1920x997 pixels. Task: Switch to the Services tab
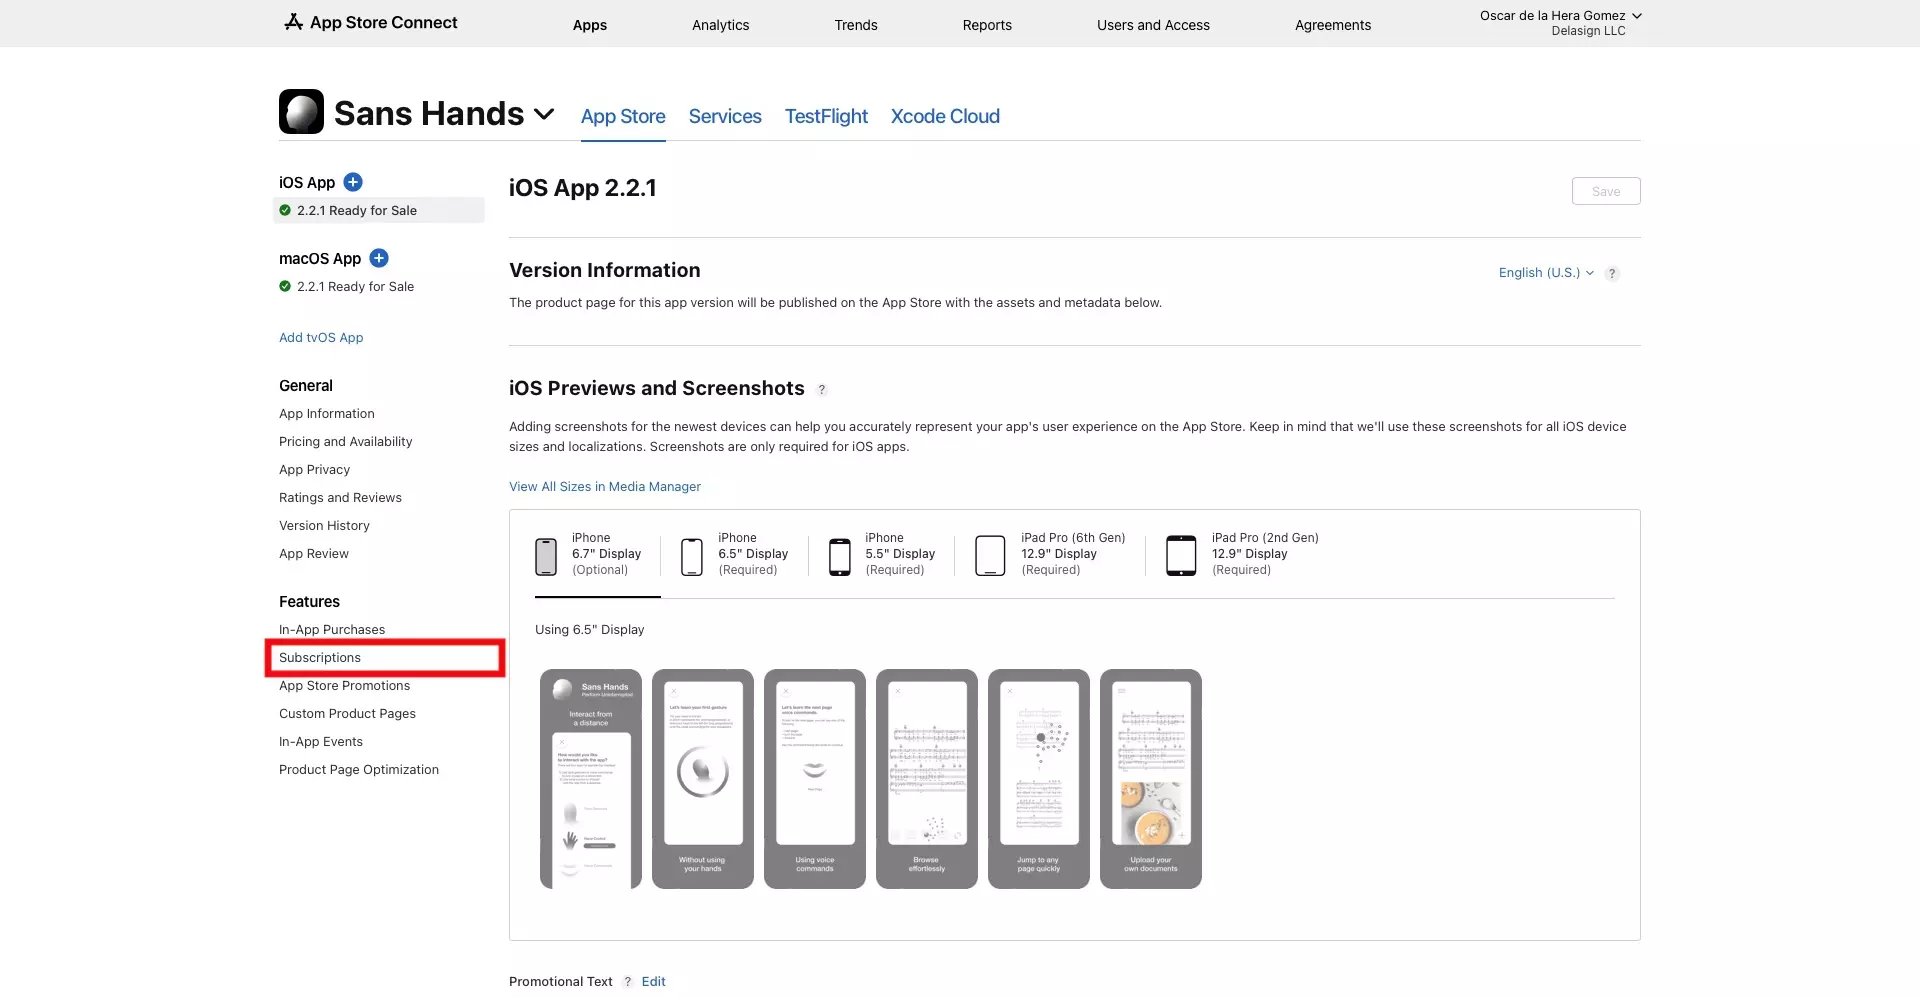(x=725, y=116)
